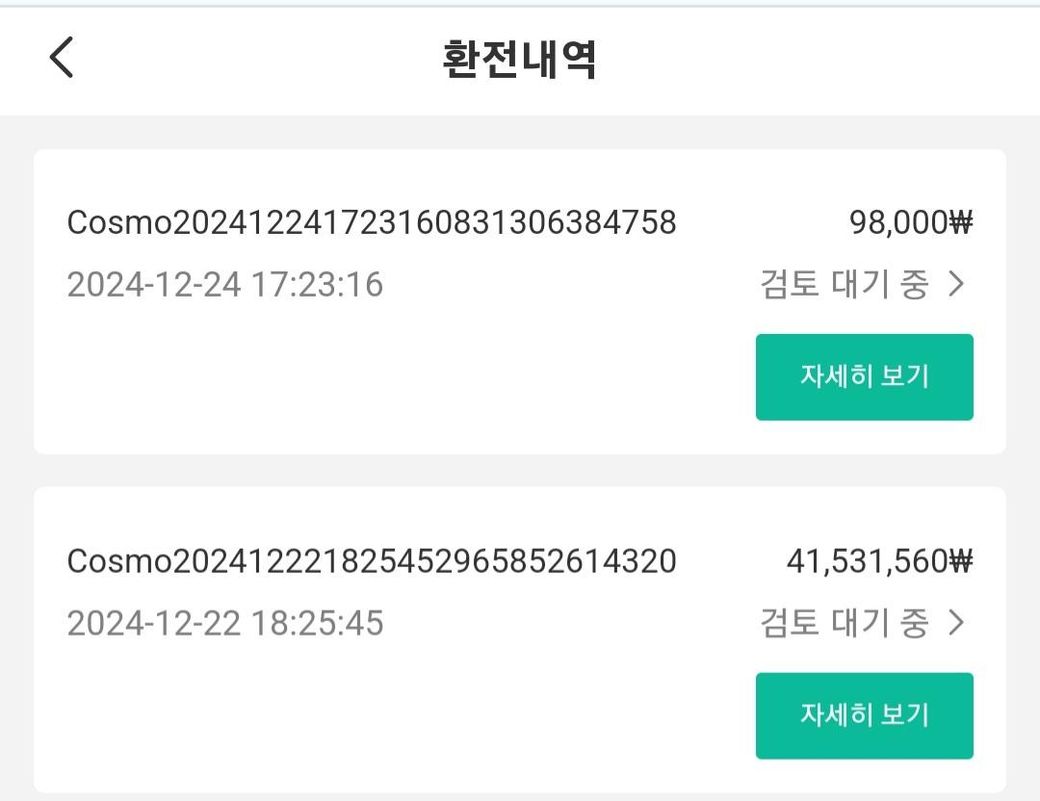
Task: Tap the 2024-12-24 17:23:16 timestamp
Action: tap(225, 284)
